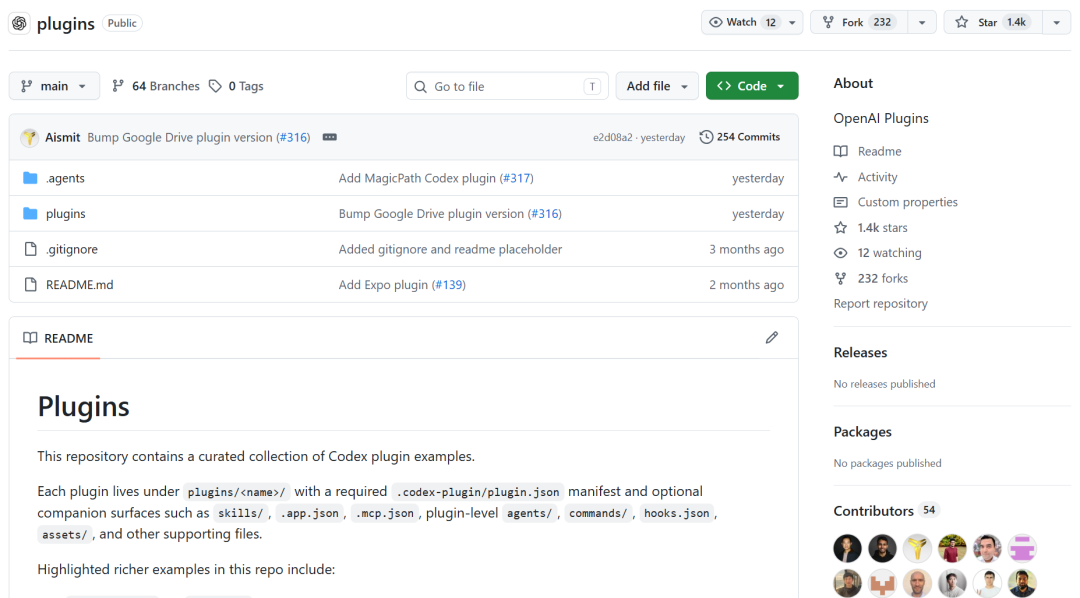Open the green Code dropdown
Image resolution: width=1080 pixels, height=598 pixels.
751,86
